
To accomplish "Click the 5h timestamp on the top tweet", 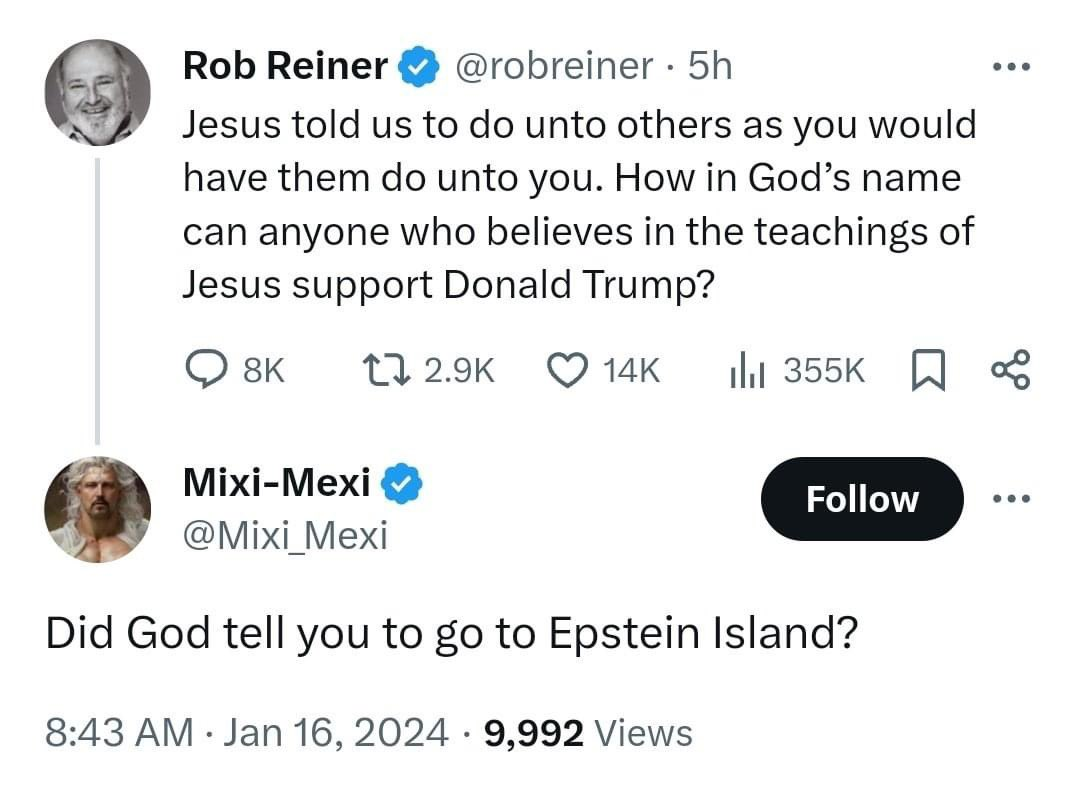I will [711, 66].
